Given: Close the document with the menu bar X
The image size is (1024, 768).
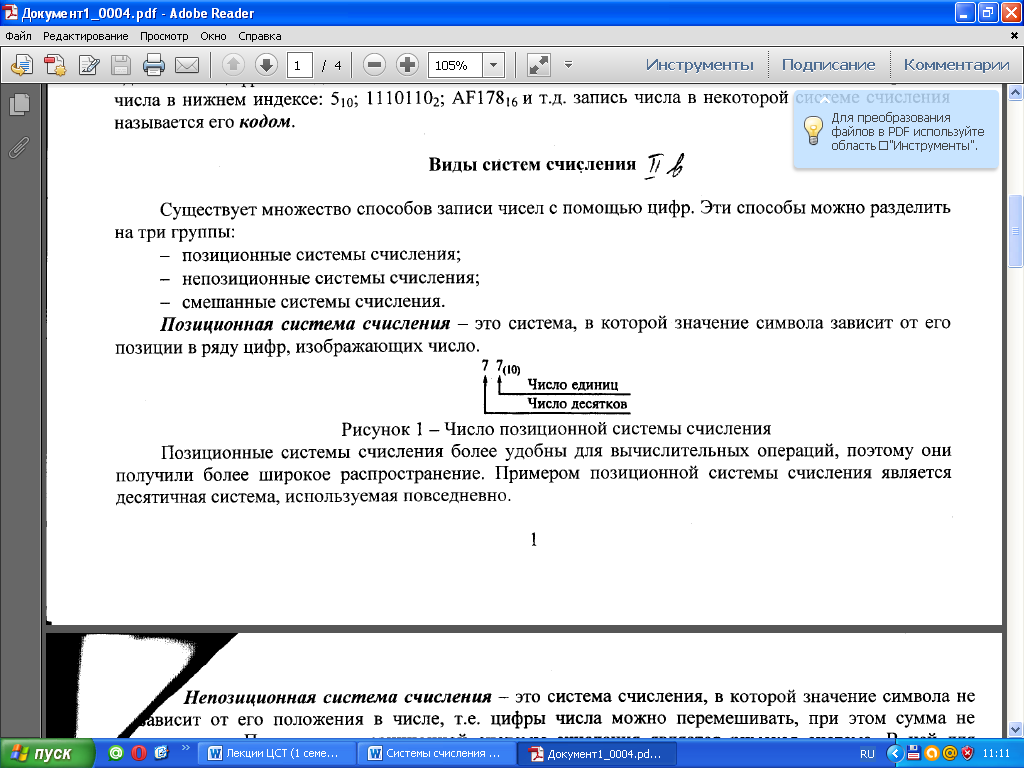Looking at the screenshot, I should click(1014, 36).
